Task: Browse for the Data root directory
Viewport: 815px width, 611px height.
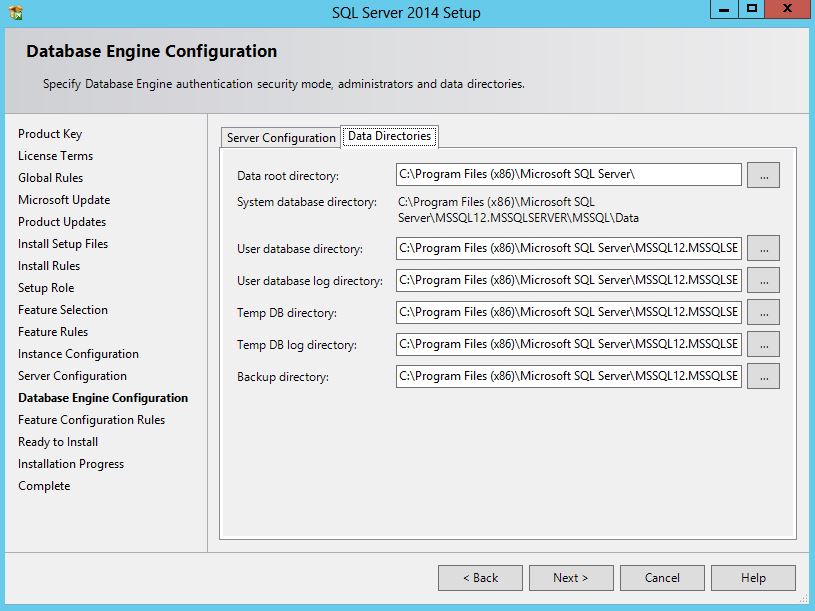Action: (x=763, y=175)
